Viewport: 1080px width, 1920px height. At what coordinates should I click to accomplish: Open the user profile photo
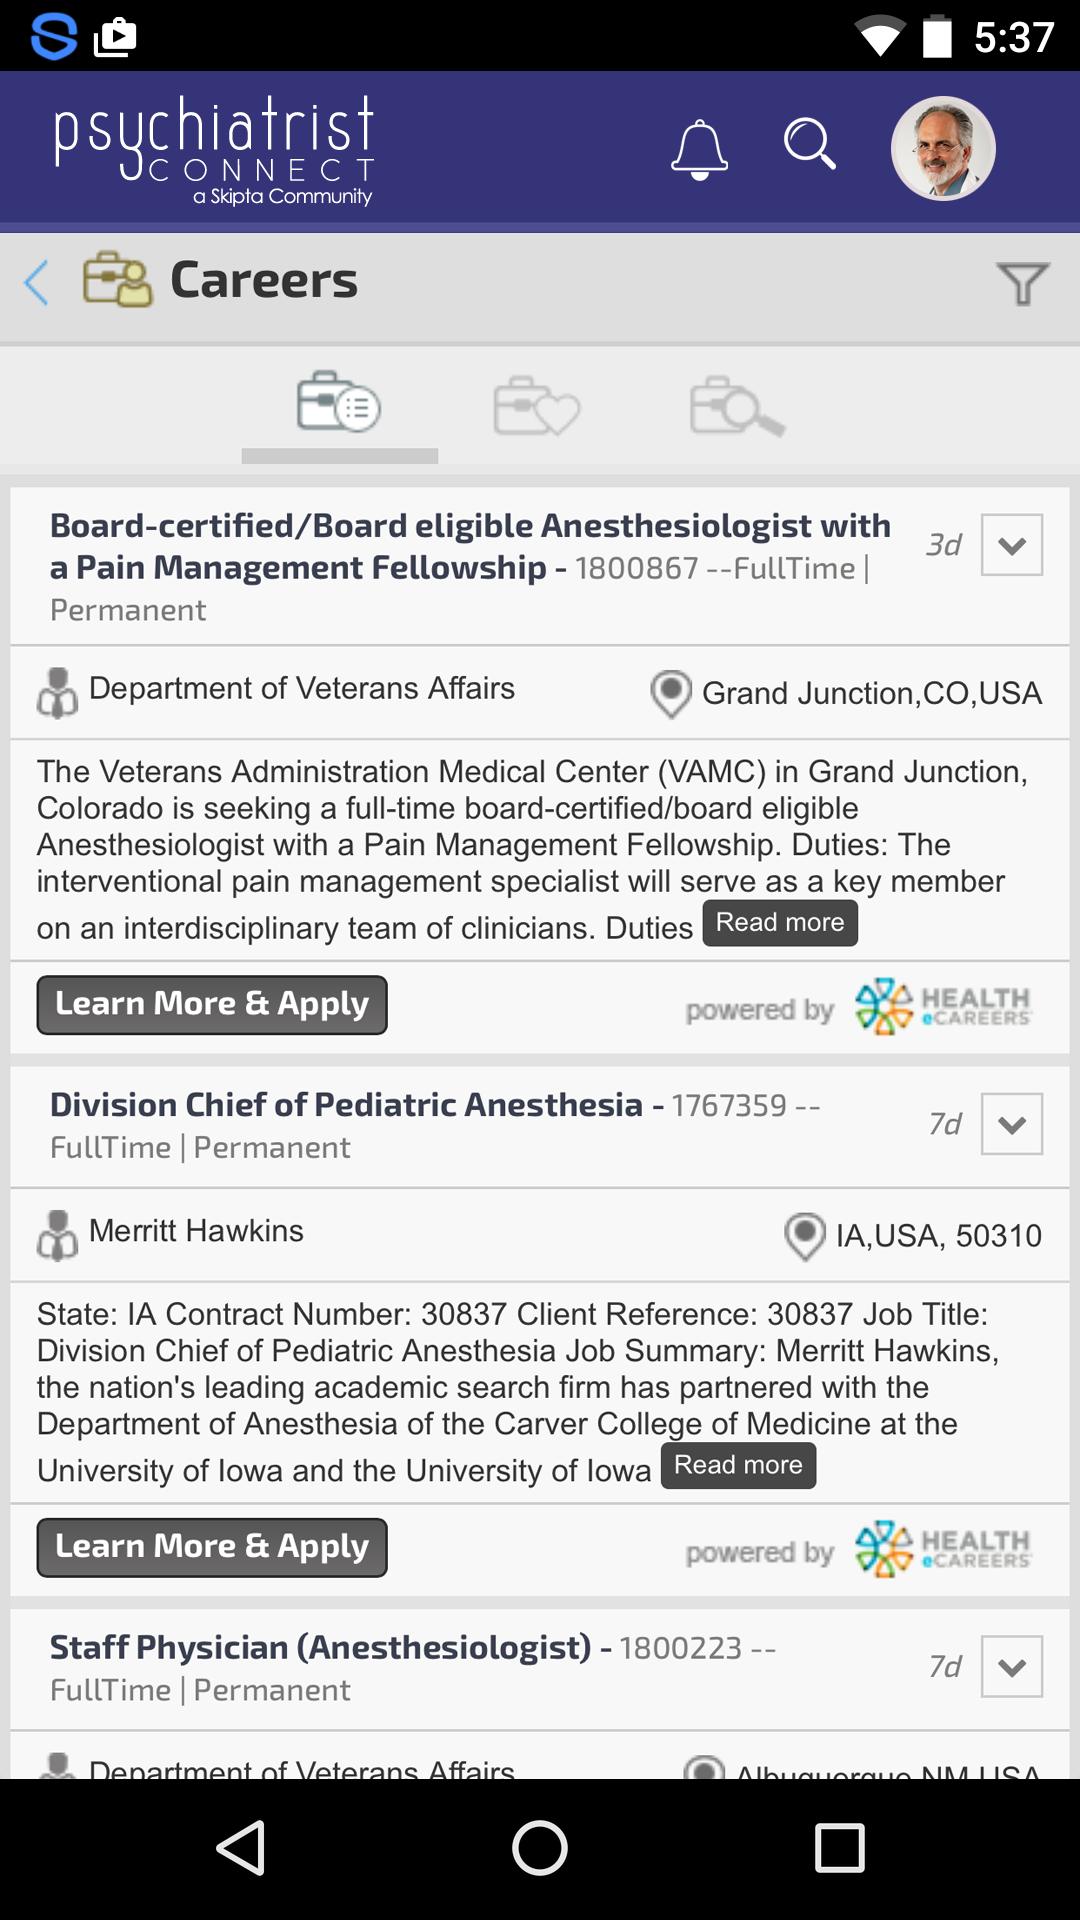click(x=943, y=148)
